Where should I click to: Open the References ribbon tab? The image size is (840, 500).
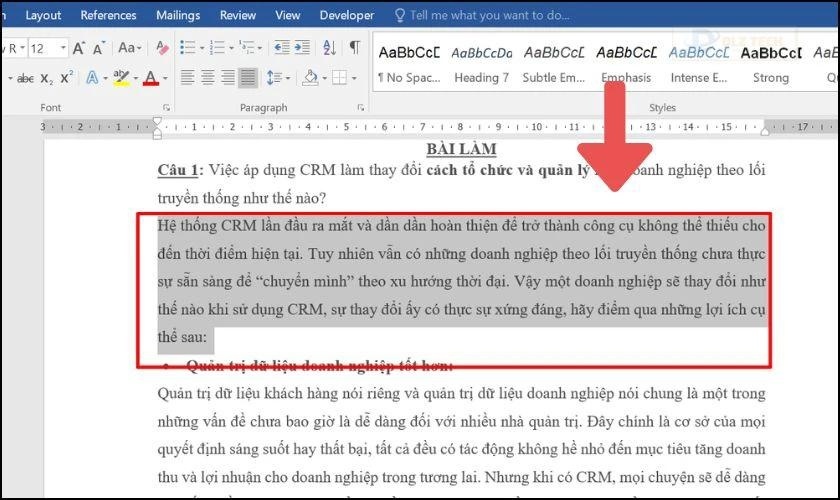[108, 16]
